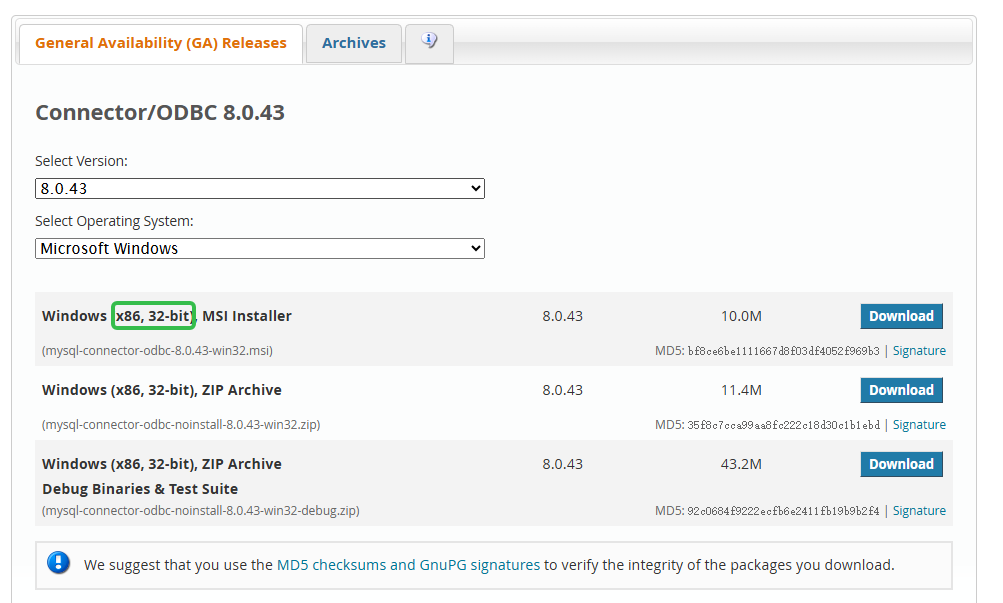The width and height of the screenshot is (1003, 603).
Task: Click the MSI Installer MD5 hash value
Action: pos(783,351)
